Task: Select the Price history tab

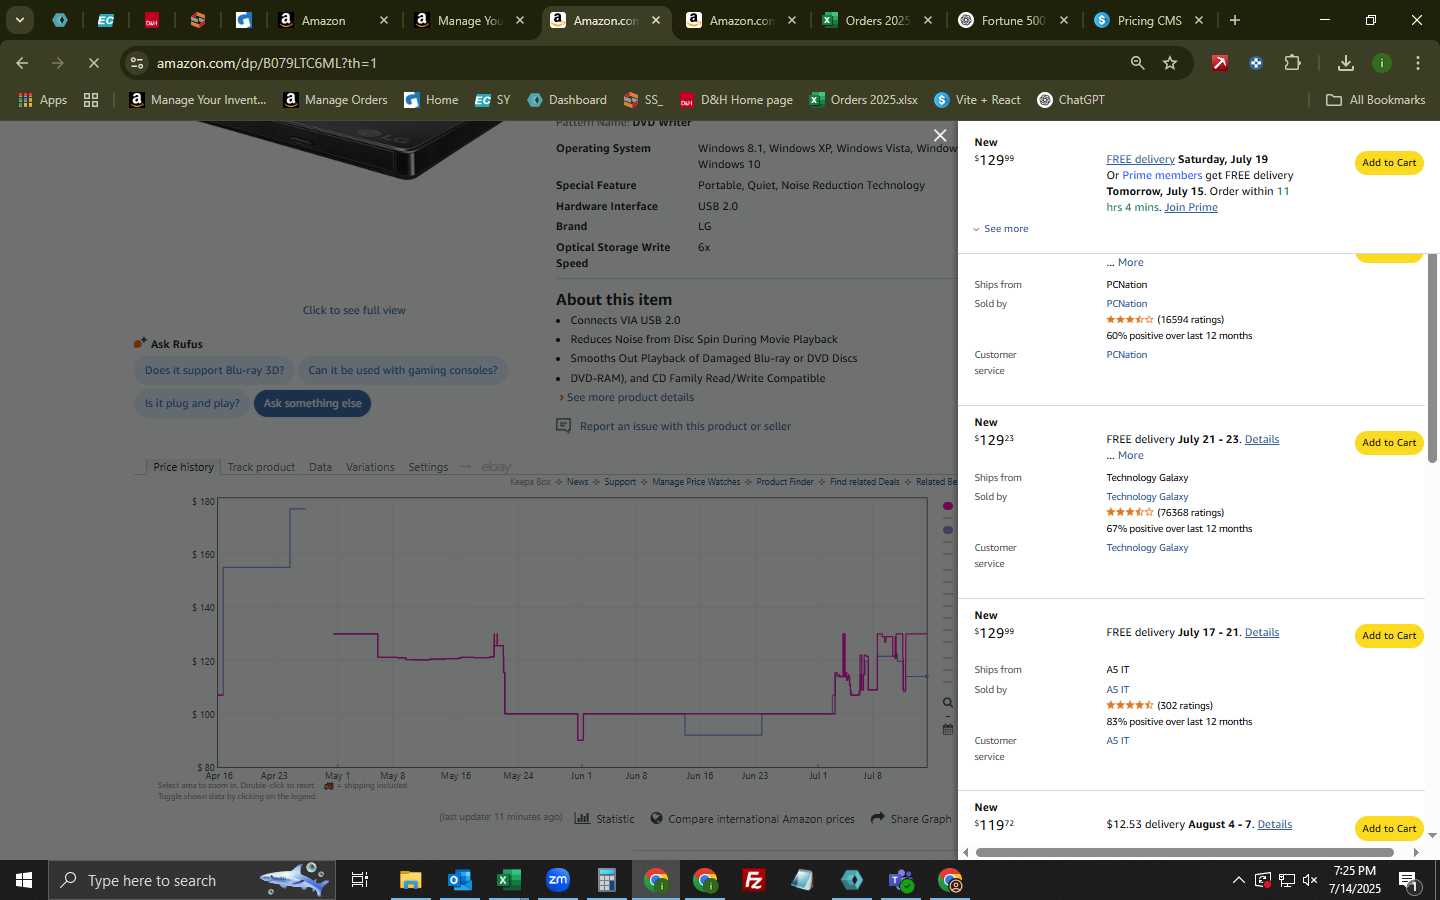Action: (183, 467)
